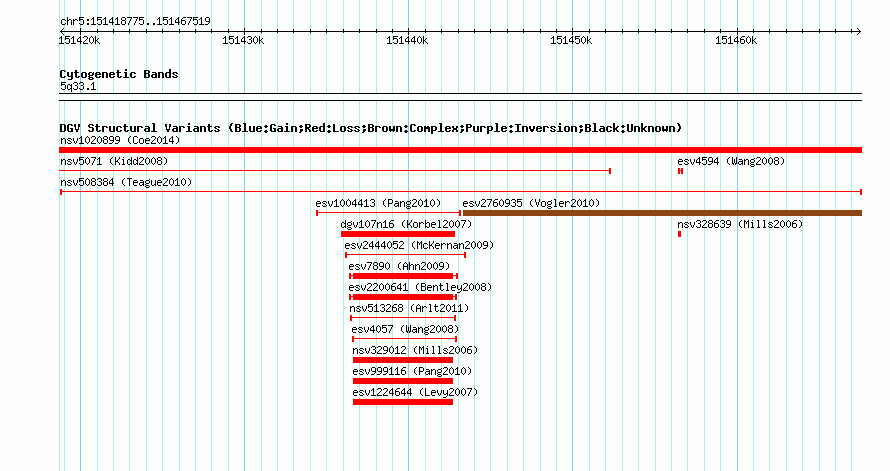The height and width of the screenshot is (471, 890).
Task: Click the esv2444052 thin red line
Action: (x=405, y=255)
